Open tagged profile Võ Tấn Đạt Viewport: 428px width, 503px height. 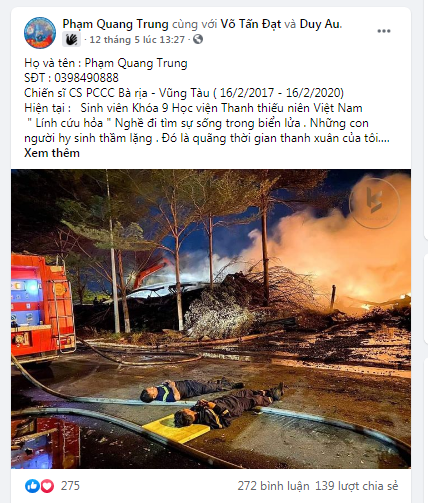pyautogui.click(x=251, y=24)
